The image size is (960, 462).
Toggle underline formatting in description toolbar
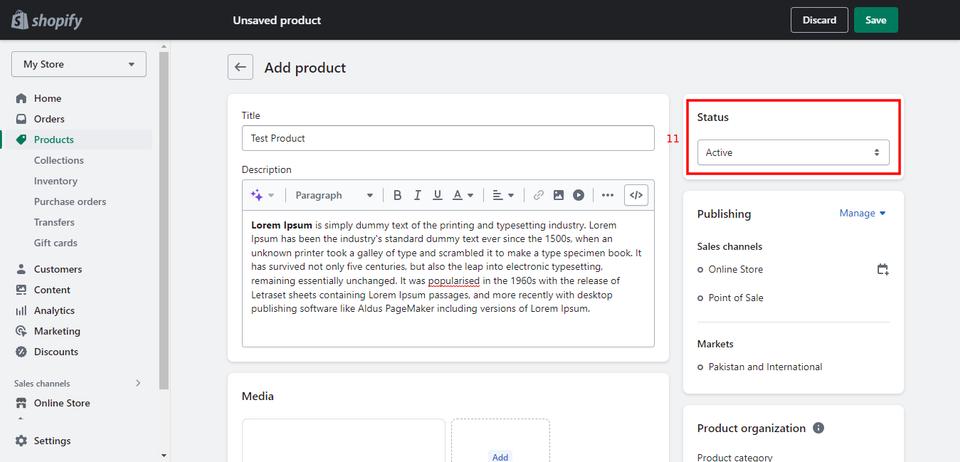tap(437, 195)
